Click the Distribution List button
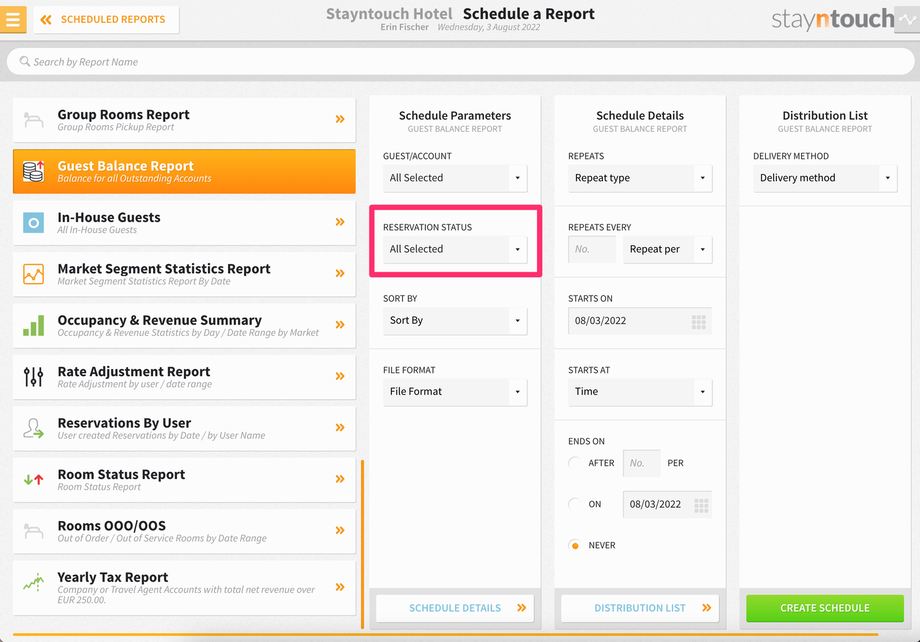 click(x=640, y=608)
